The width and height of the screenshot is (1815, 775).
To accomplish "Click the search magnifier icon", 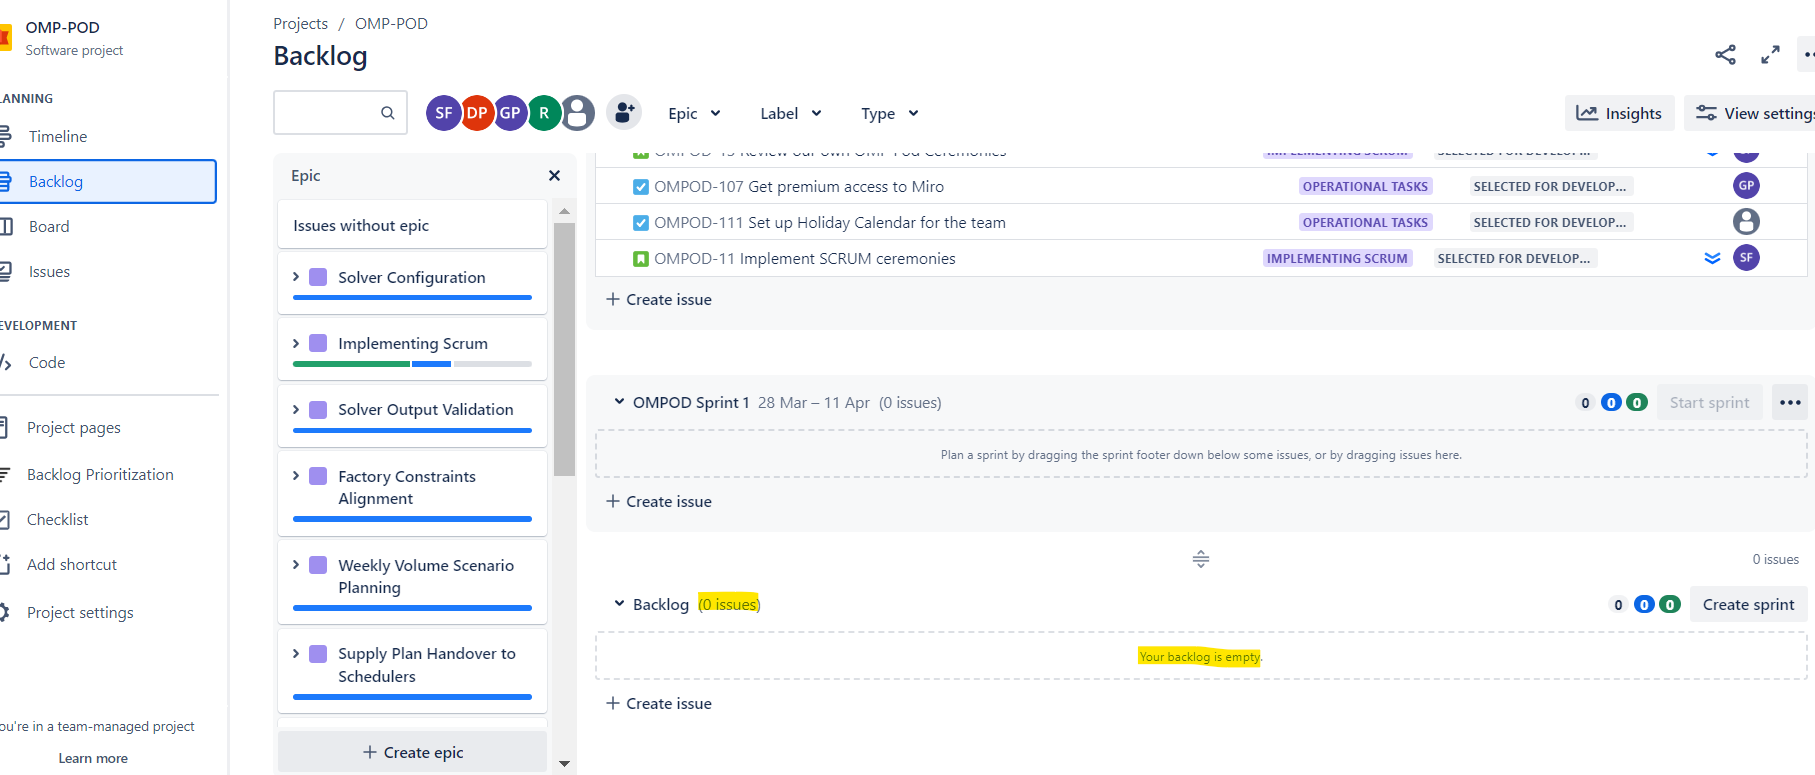I will point(388,113).
